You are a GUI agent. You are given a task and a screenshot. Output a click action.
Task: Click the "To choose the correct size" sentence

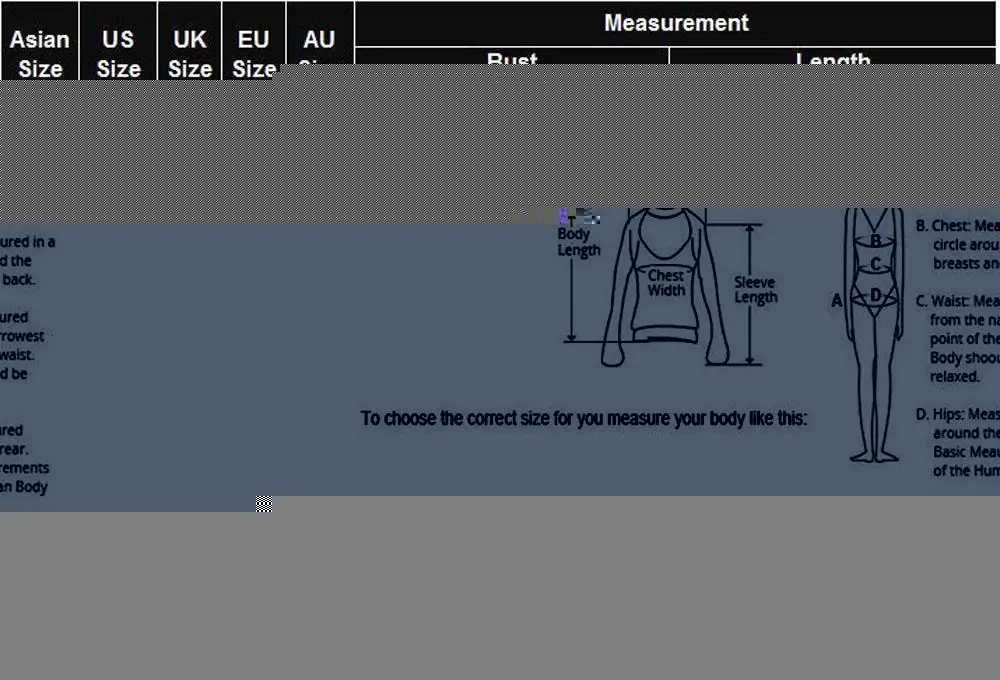pyautogui.click(x=584, y=418)
